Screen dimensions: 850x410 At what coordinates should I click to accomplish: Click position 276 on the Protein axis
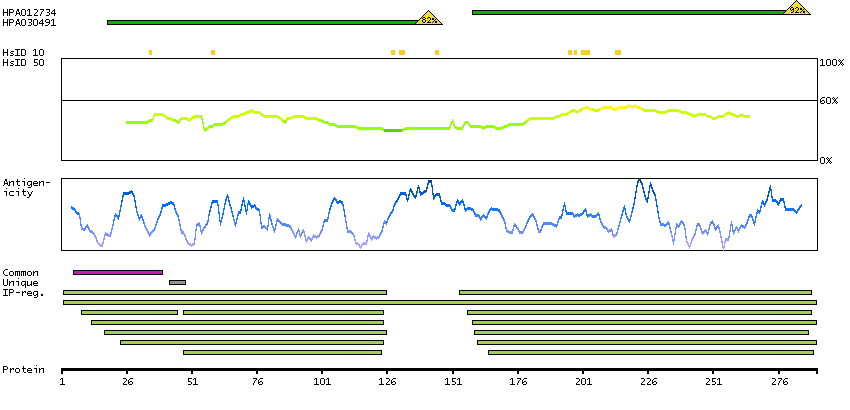click(x=778, y=382)
